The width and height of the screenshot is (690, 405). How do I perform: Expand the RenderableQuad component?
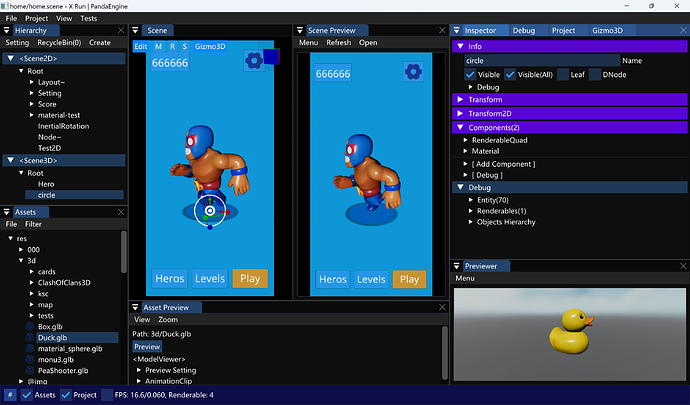(x=466, y=140)
